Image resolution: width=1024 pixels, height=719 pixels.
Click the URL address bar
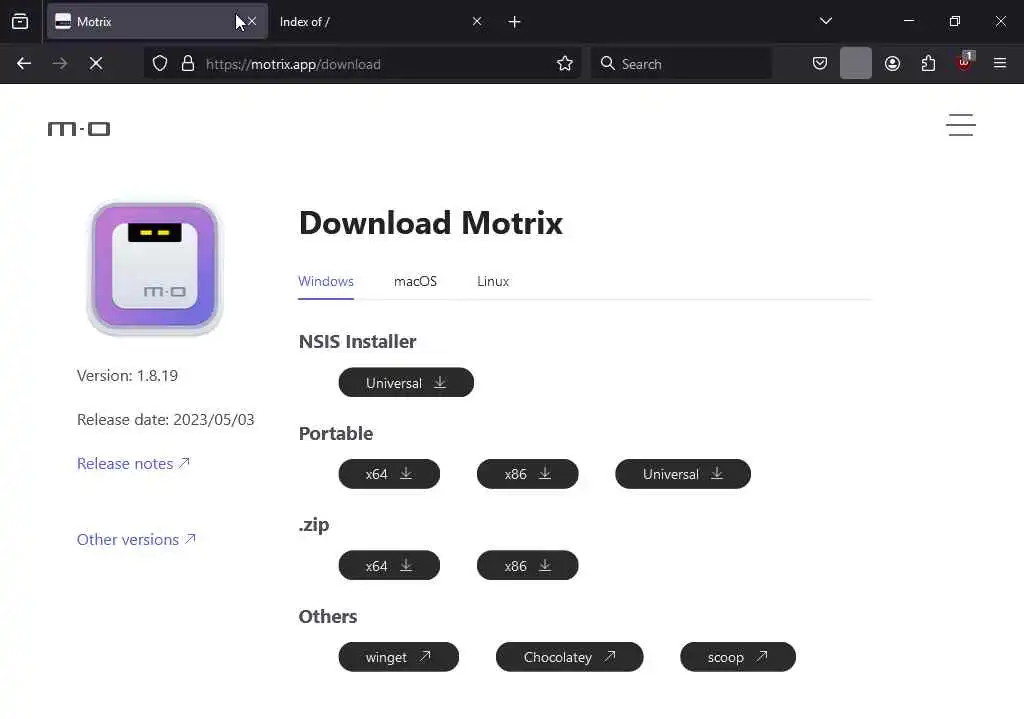tap(362, 63)
